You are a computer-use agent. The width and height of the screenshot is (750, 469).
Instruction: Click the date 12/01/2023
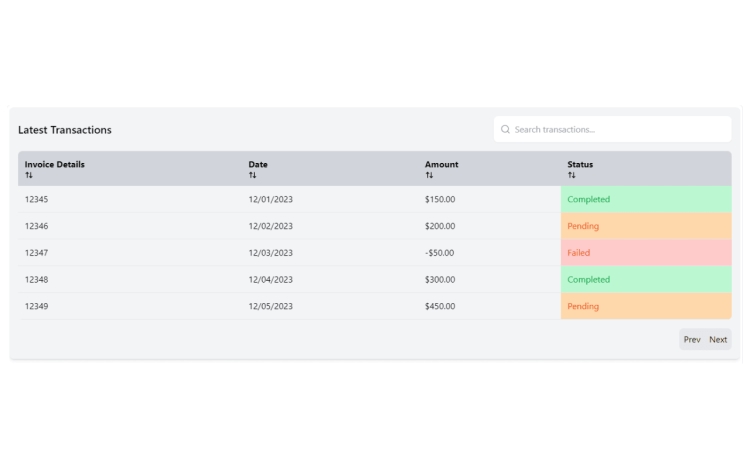click(270, 199)
